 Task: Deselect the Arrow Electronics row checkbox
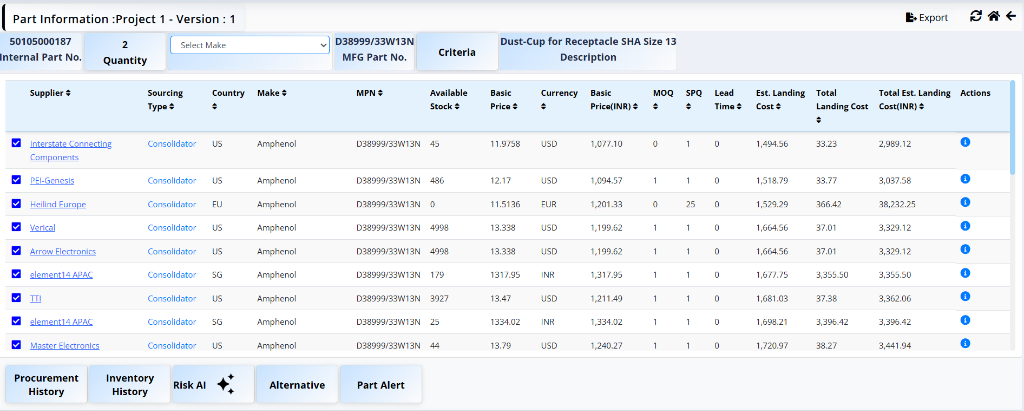[16, 250]
